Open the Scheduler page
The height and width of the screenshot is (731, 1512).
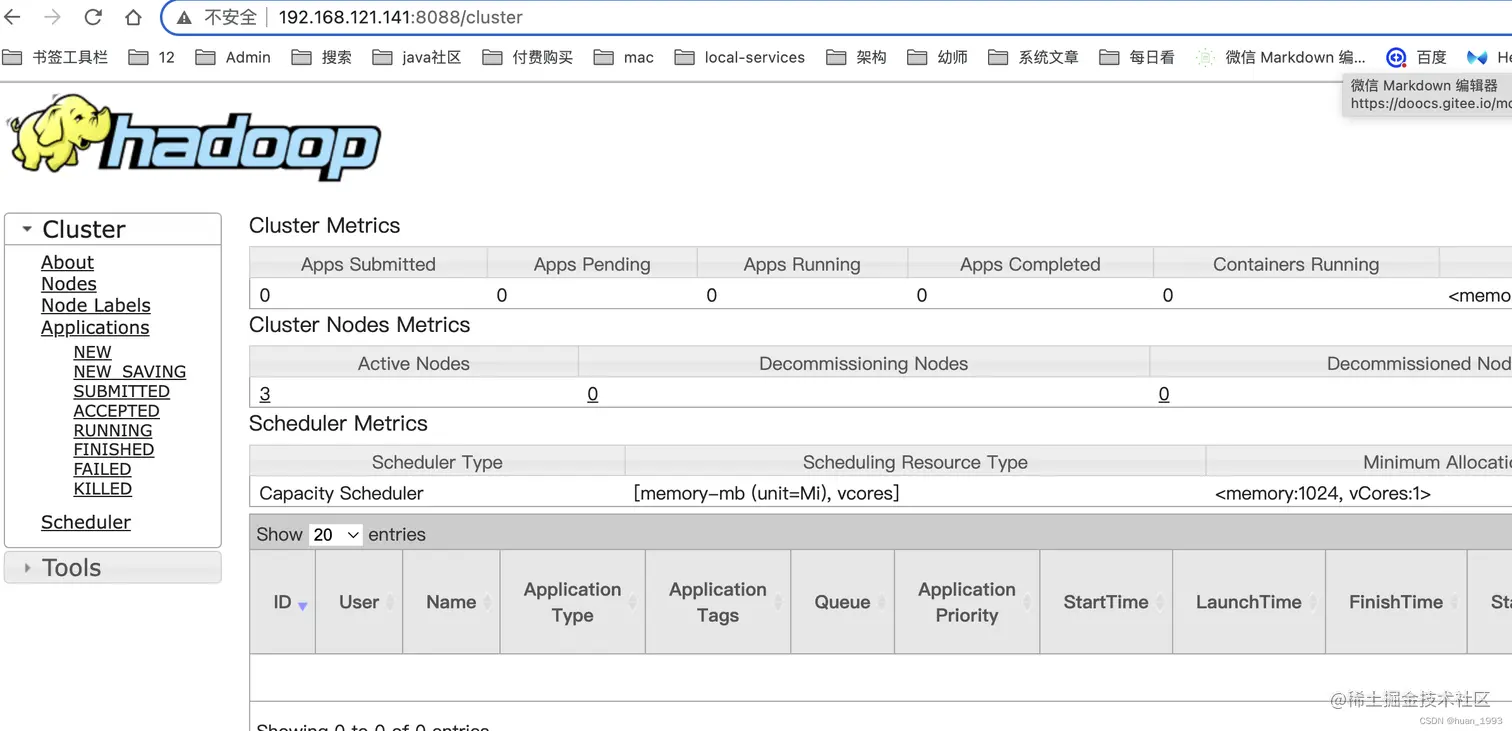coord(86,521)
